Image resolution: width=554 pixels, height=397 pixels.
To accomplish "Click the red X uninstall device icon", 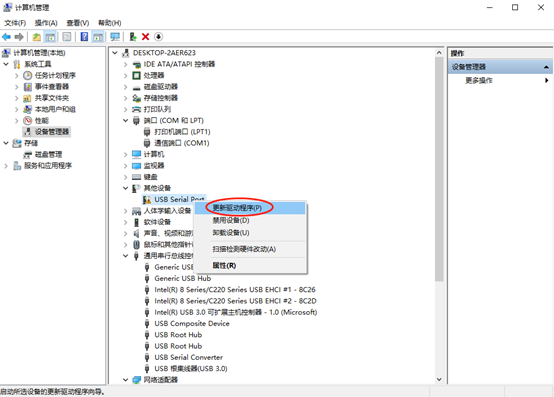I will coord(145,36).
